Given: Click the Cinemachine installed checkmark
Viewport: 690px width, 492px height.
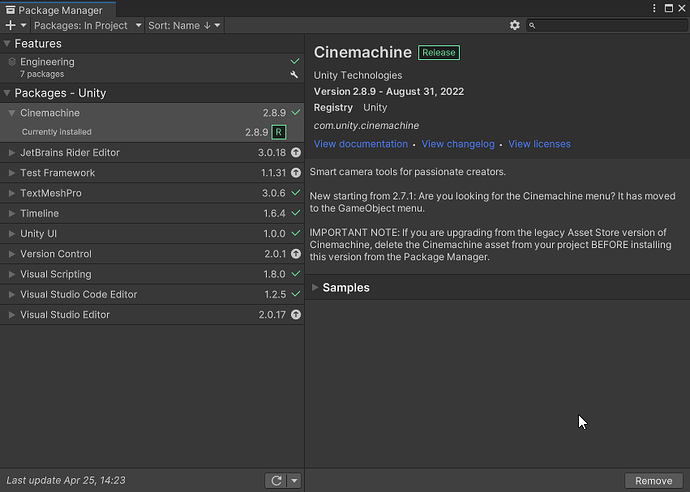Looking at the screenshot, I should coord(296,113).
